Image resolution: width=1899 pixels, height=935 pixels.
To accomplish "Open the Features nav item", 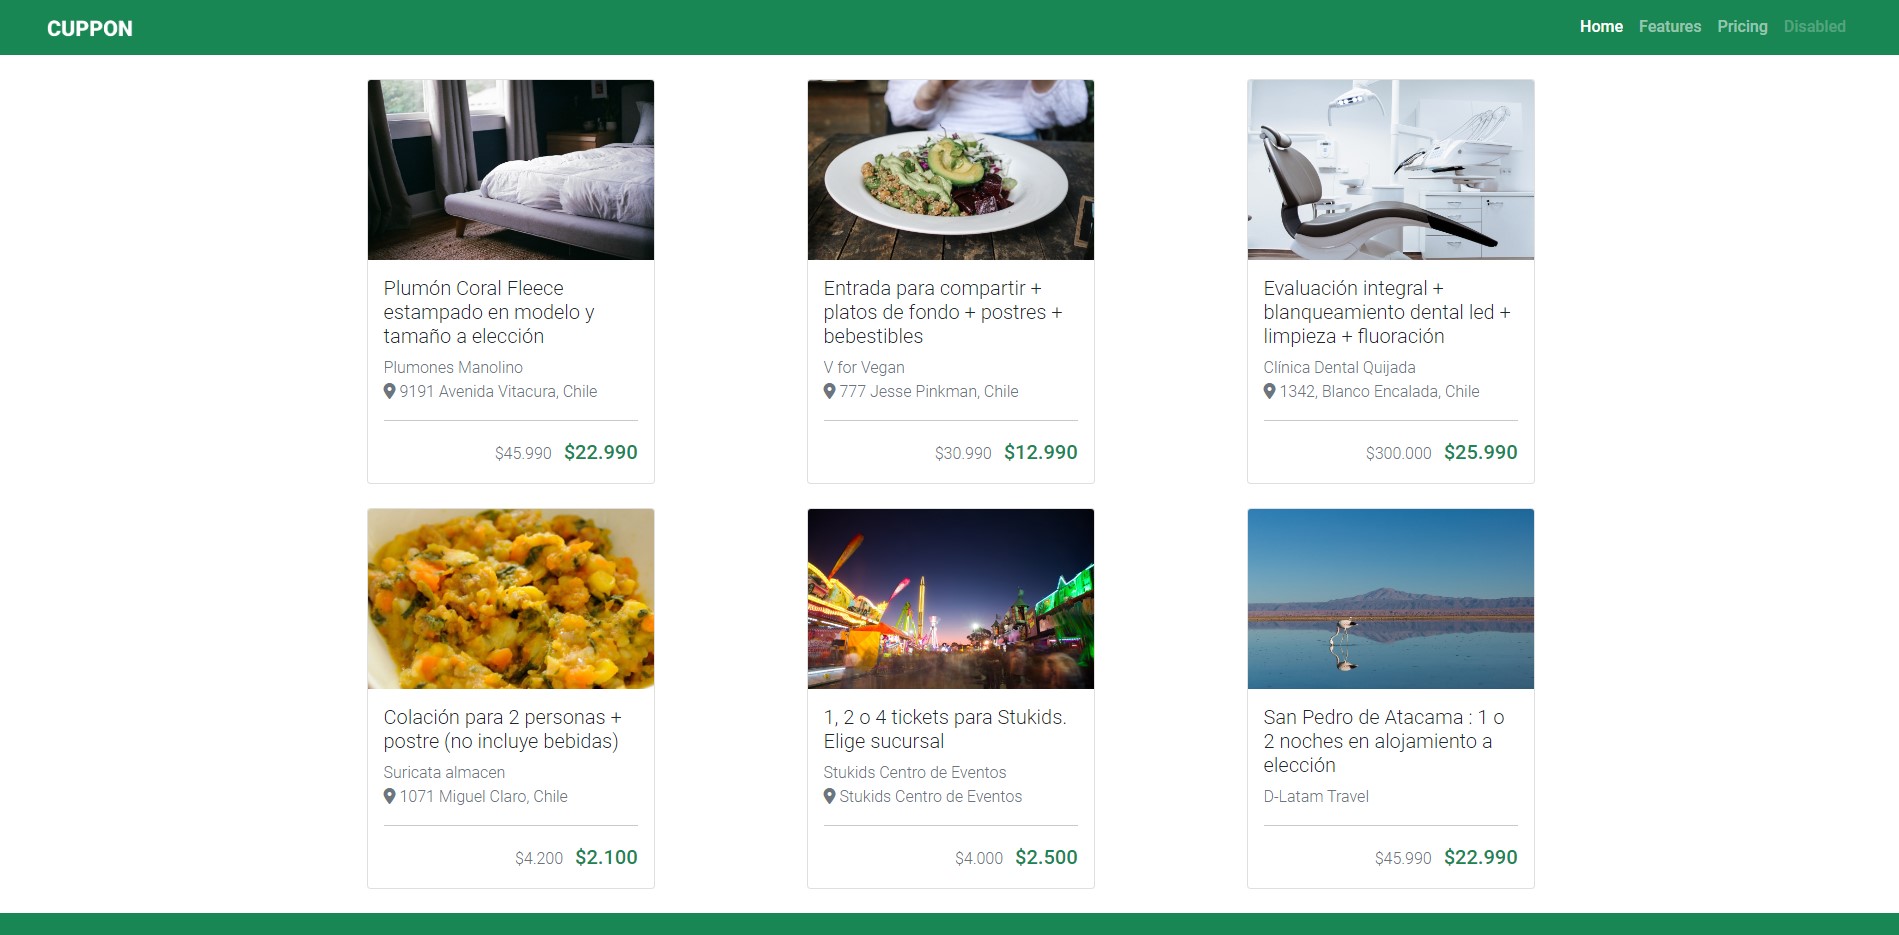I will tap(1669, 27).
